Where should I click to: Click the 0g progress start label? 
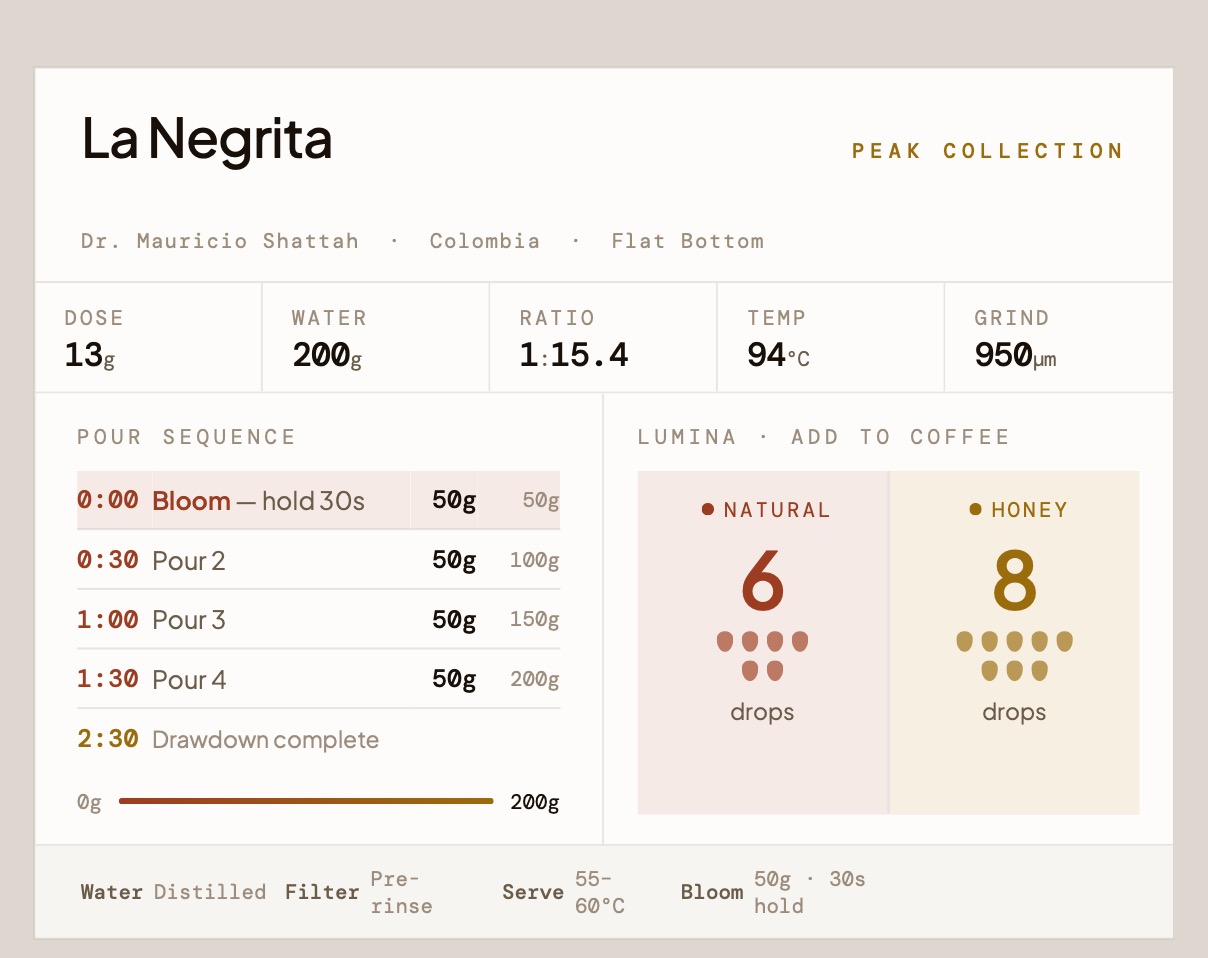pyautogui.click(x=89, y=803)
